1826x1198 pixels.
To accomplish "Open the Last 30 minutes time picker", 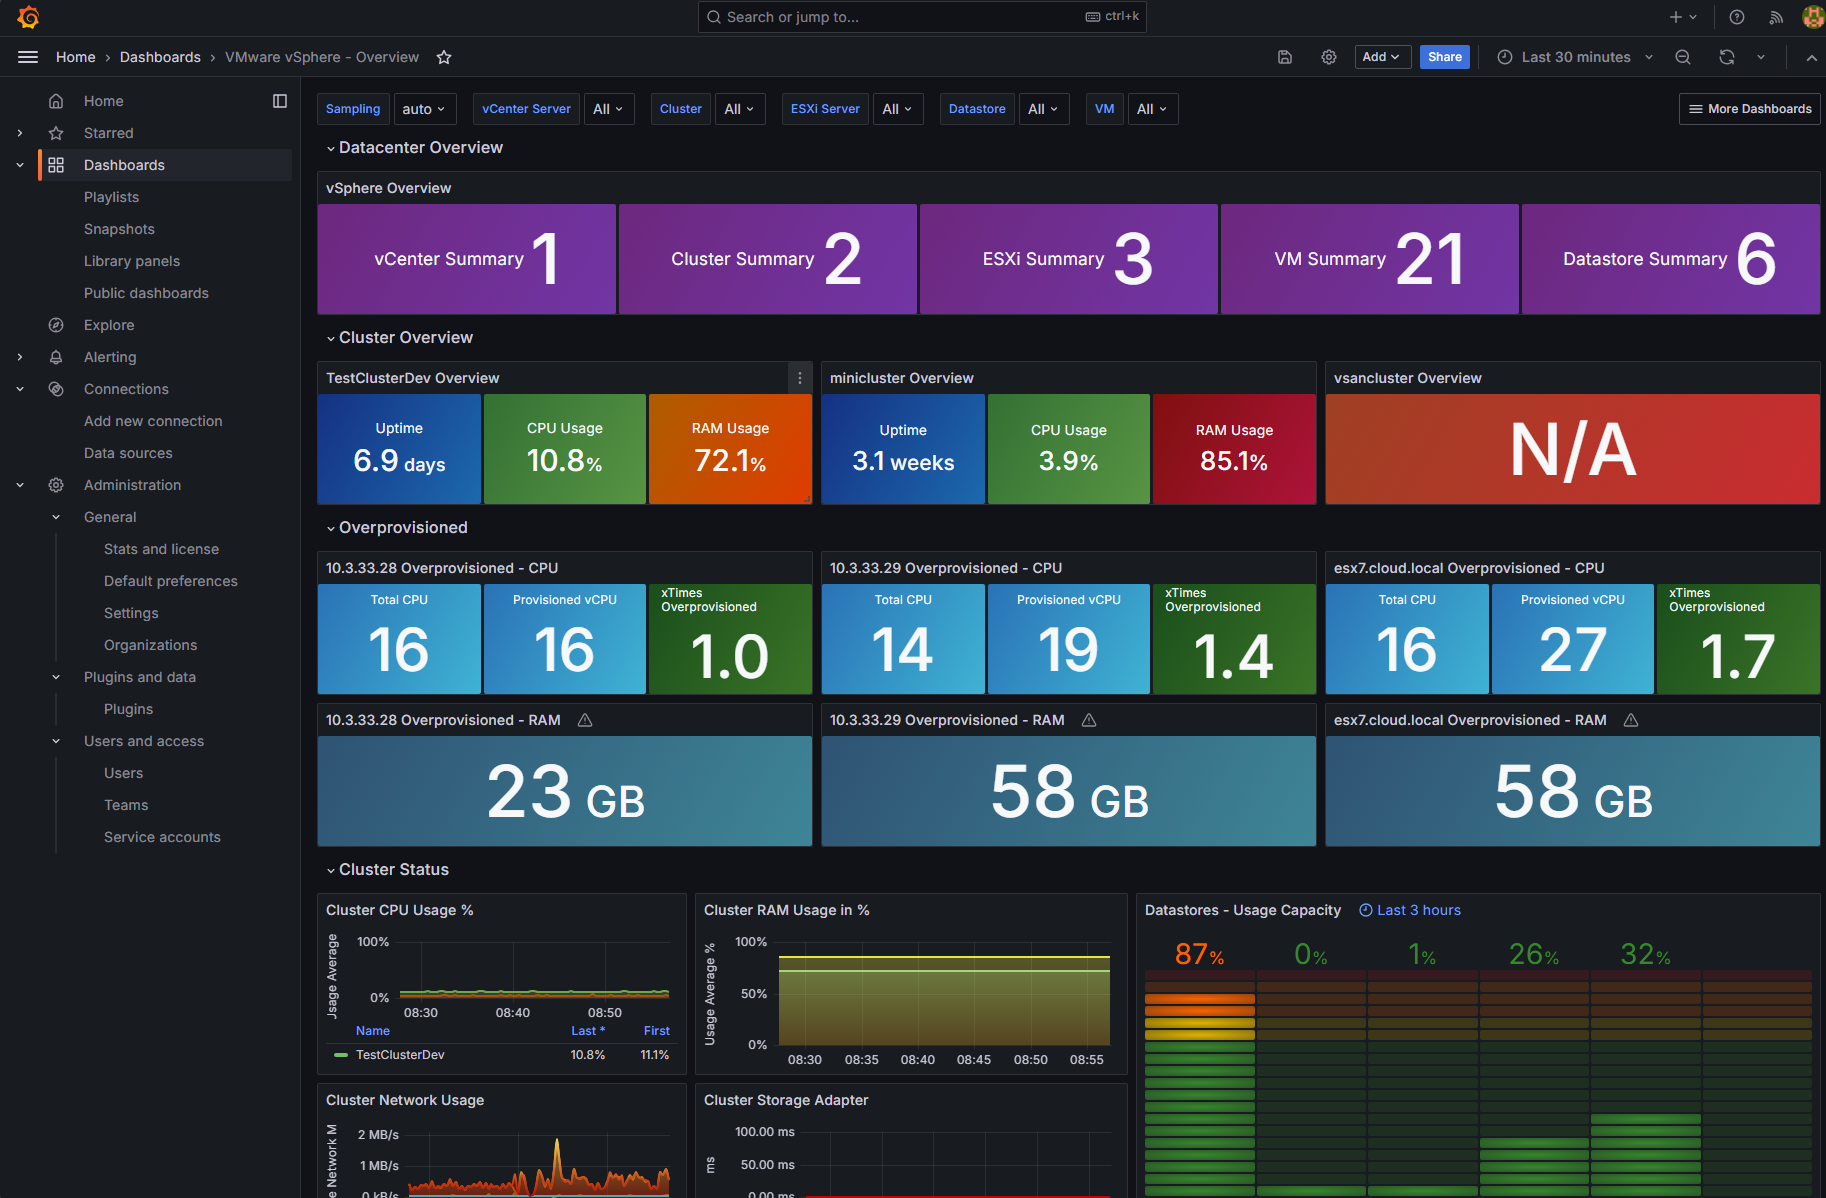I will [1575, 57].
